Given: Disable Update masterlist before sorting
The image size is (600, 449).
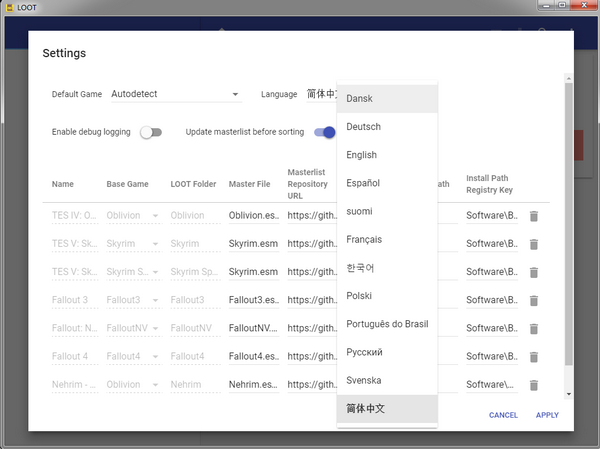Looking at the screenshot, I should pos(325,132).
